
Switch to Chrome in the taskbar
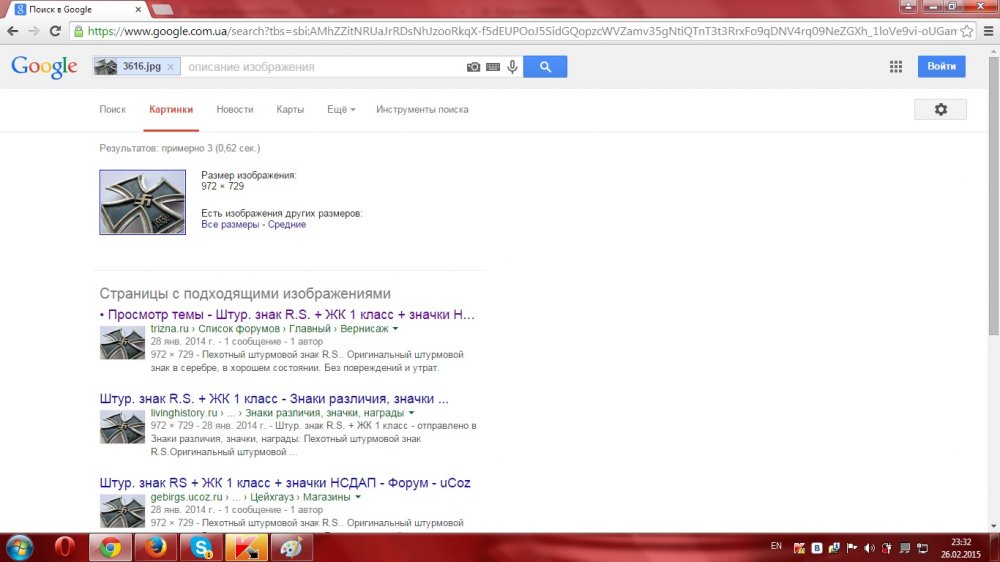[x=110, y=548]
